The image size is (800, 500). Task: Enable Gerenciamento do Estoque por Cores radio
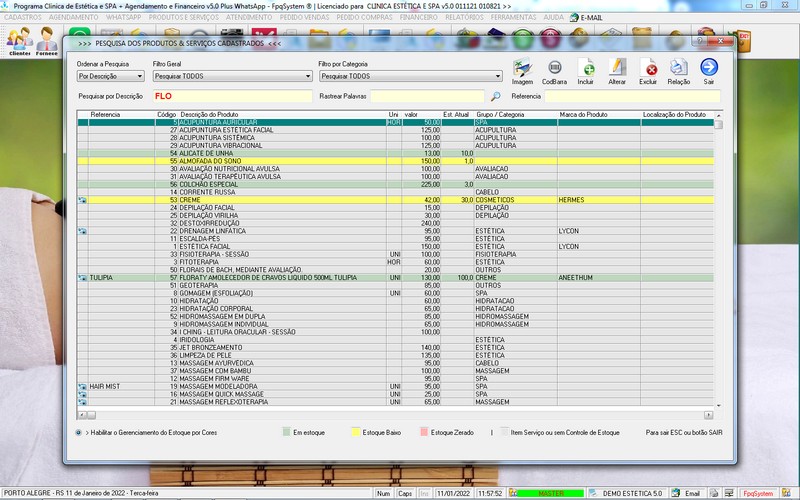click(x=79, y=433)
